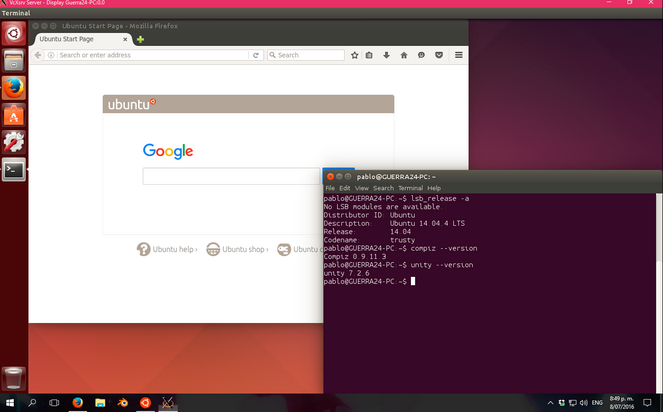Open terminal Edit menu

pyautogui.click(x=345, y=188)
